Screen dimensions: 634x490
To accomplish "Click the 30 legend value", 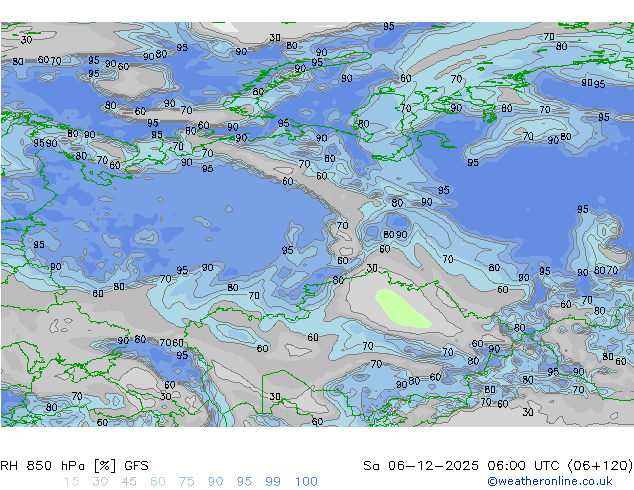I will click(x=100, y=482).
